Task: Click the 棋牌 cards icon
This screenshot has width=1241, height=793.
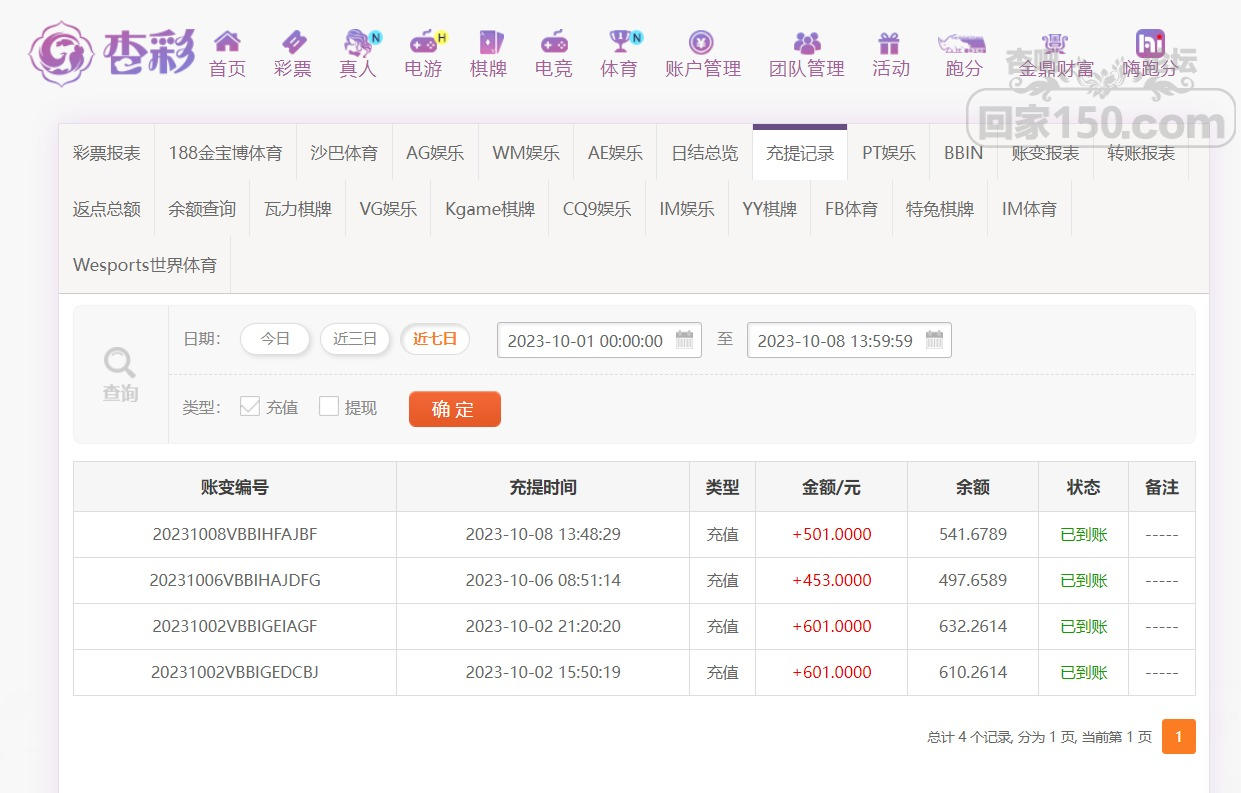Action: [x=489, y=42]
